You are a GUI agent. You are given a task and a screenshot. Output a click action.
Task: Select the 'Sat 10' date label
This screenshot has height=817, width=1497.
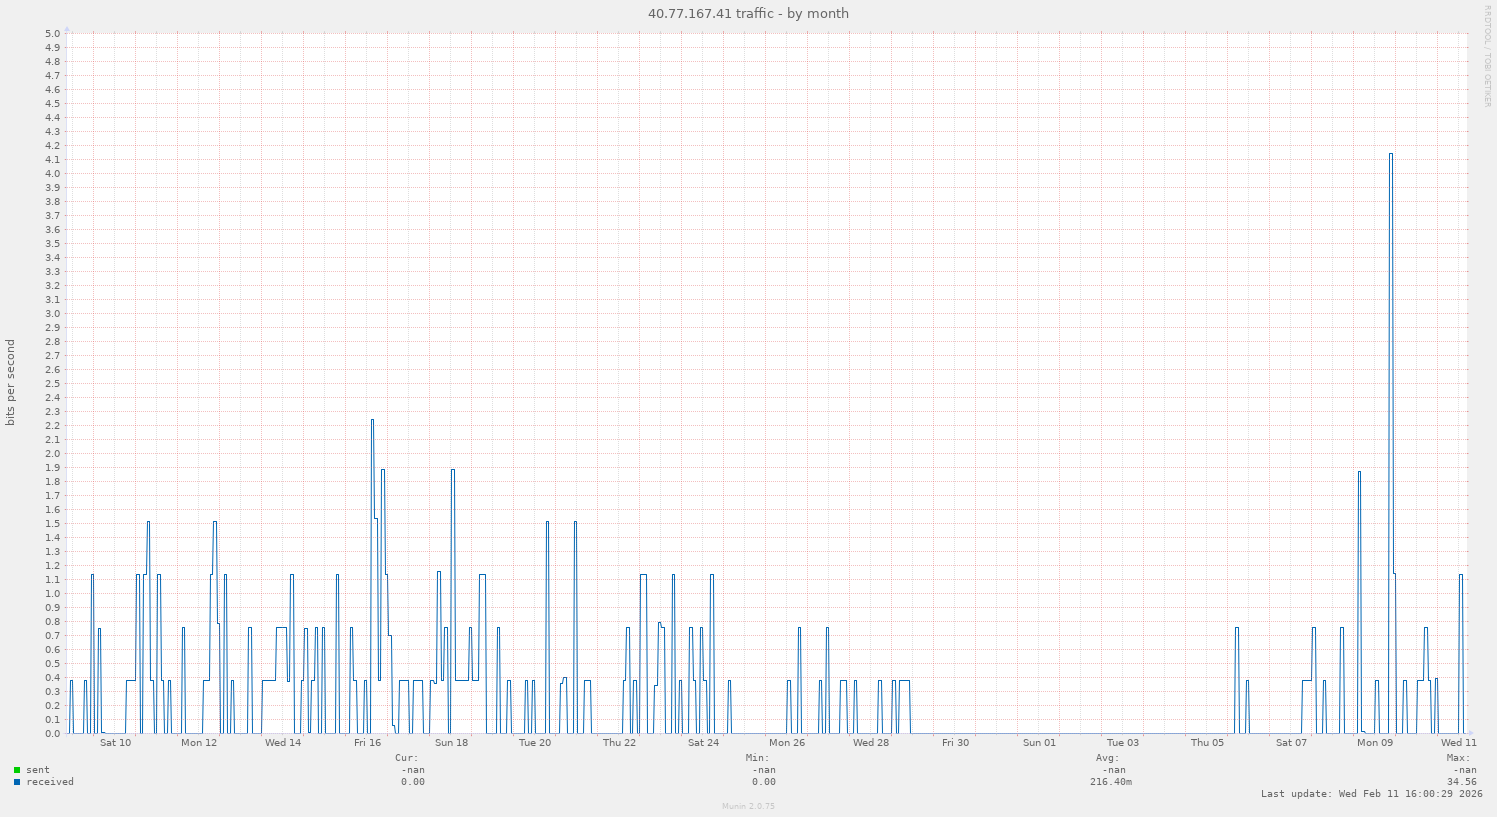[114, 743]
